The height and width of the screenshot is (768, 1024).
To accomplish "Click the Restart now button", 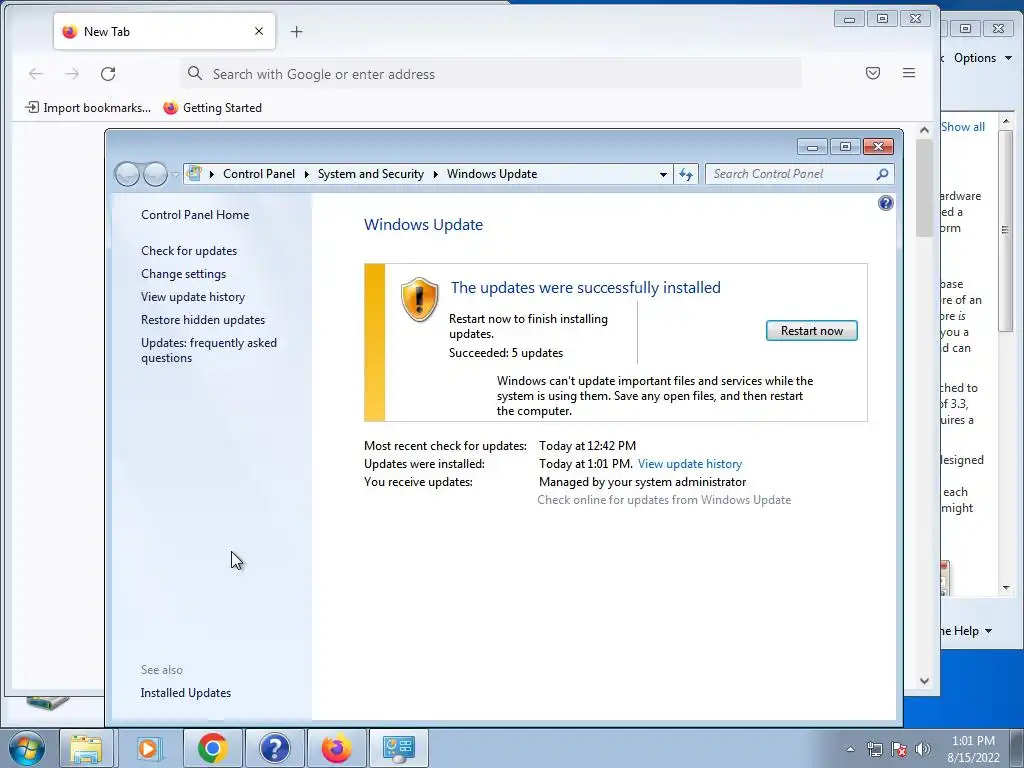I will pyautogui.click(x=811, y=330).
